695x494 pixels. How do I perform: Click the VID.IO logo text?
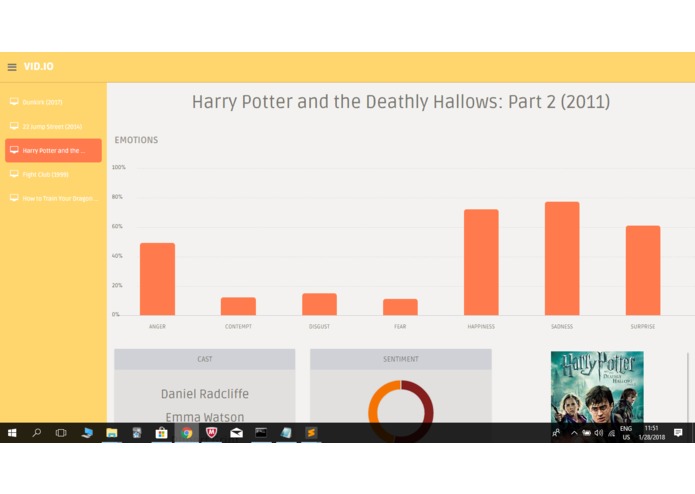(39, 66)
